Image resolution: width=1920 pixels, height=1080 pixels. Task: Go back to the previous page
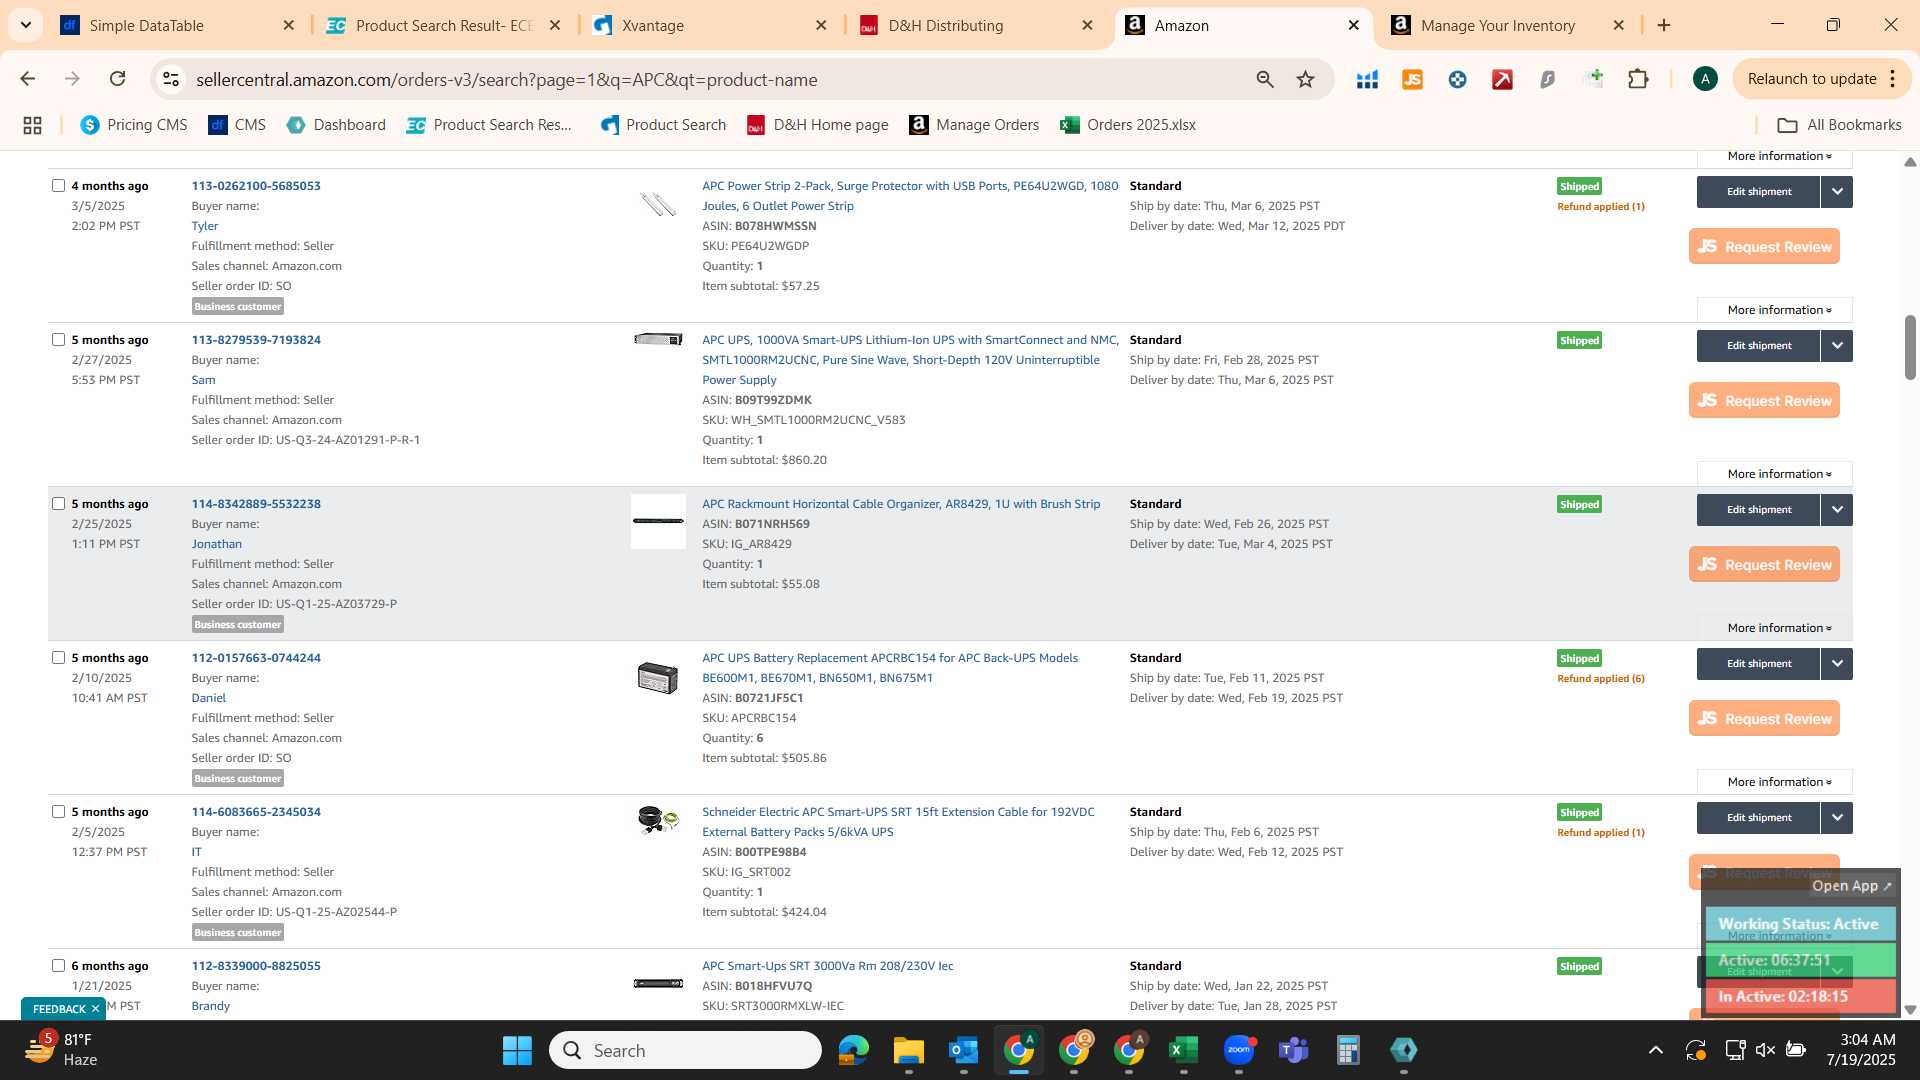(x=28, y=79)
